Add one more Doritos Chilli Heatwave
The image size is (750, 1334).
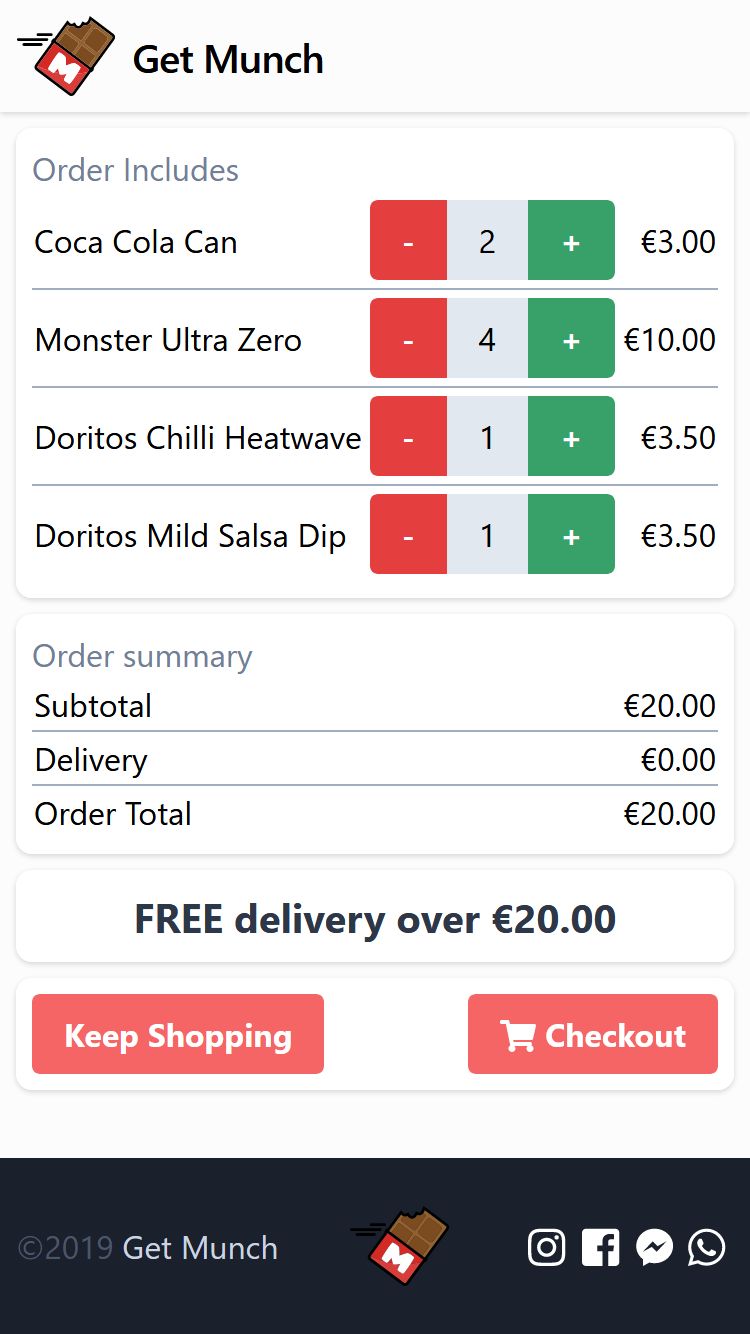click(x=571, y=436)
